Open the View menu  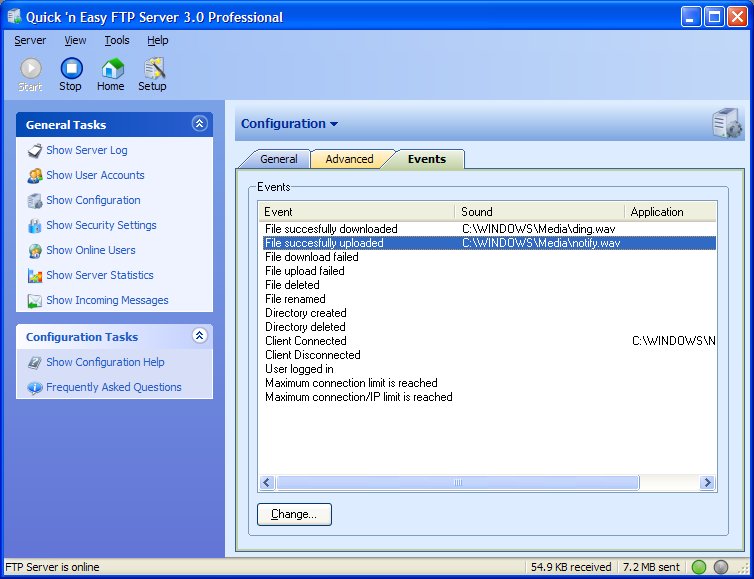tap(75, 40)
